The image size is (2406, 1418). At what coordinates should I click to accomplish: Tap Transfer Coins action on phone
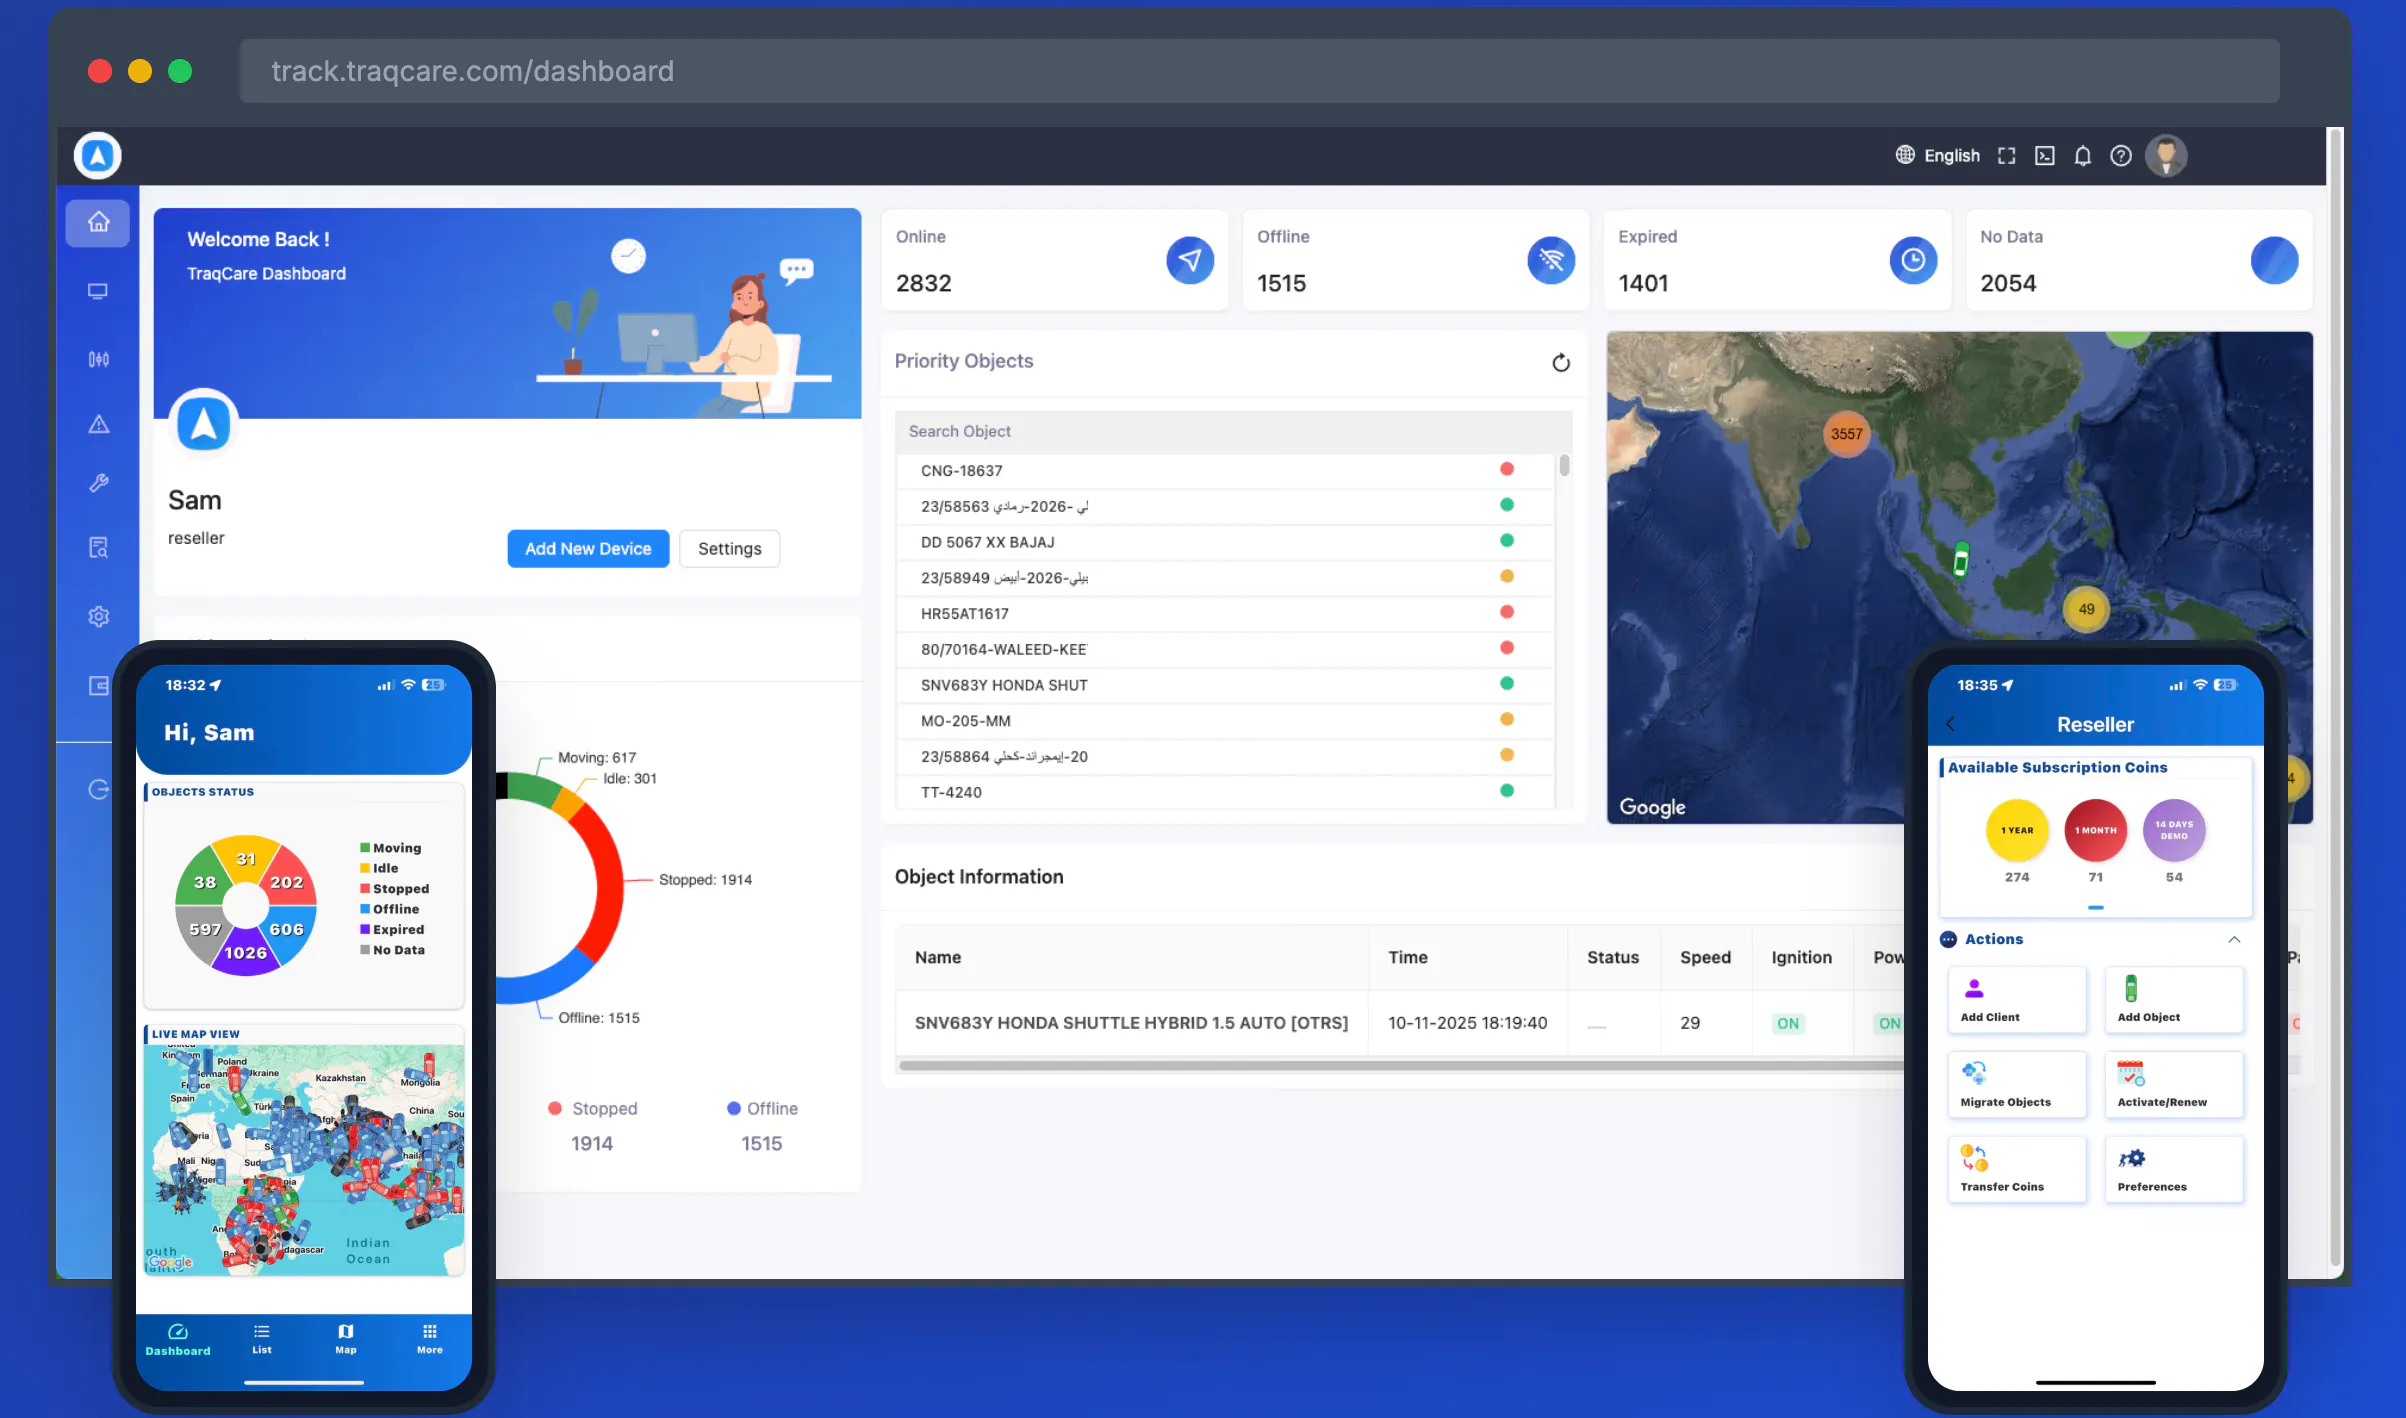pyautogui.click(x=2017, y=1169)
